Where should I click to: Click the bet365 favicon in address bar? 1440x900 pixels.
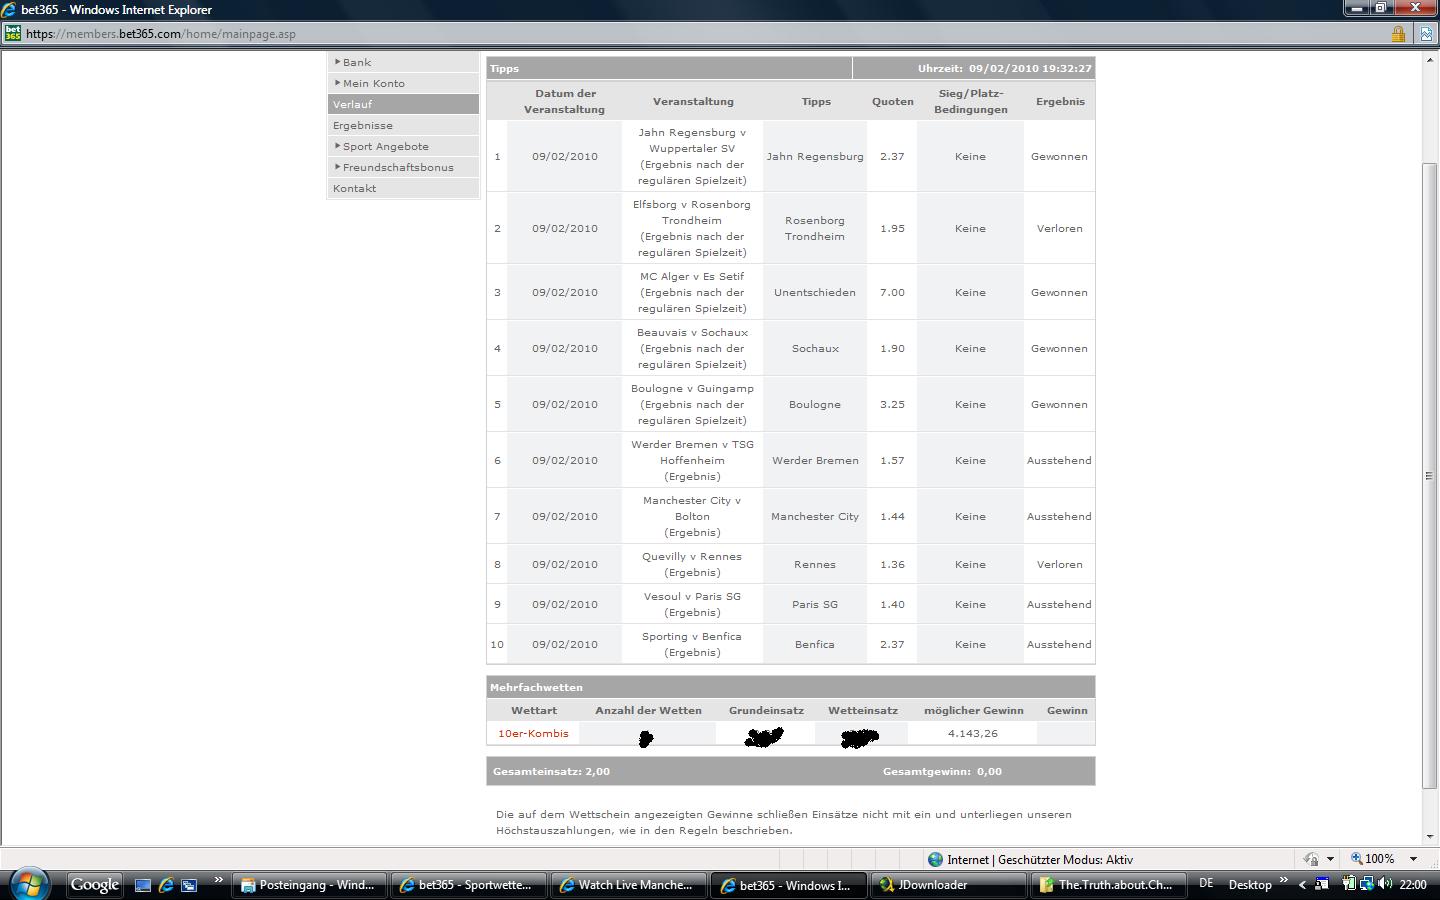click(12, 33)
